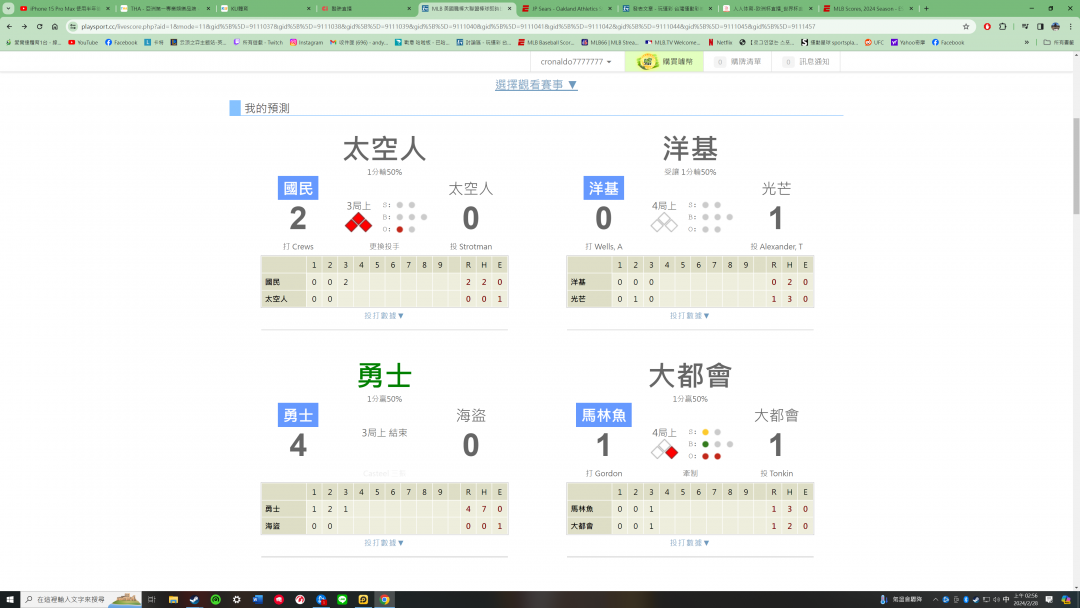The height and width of the screenshot is (608, 1080).
Task: Open the shopping list link
Action: point(738,61)
